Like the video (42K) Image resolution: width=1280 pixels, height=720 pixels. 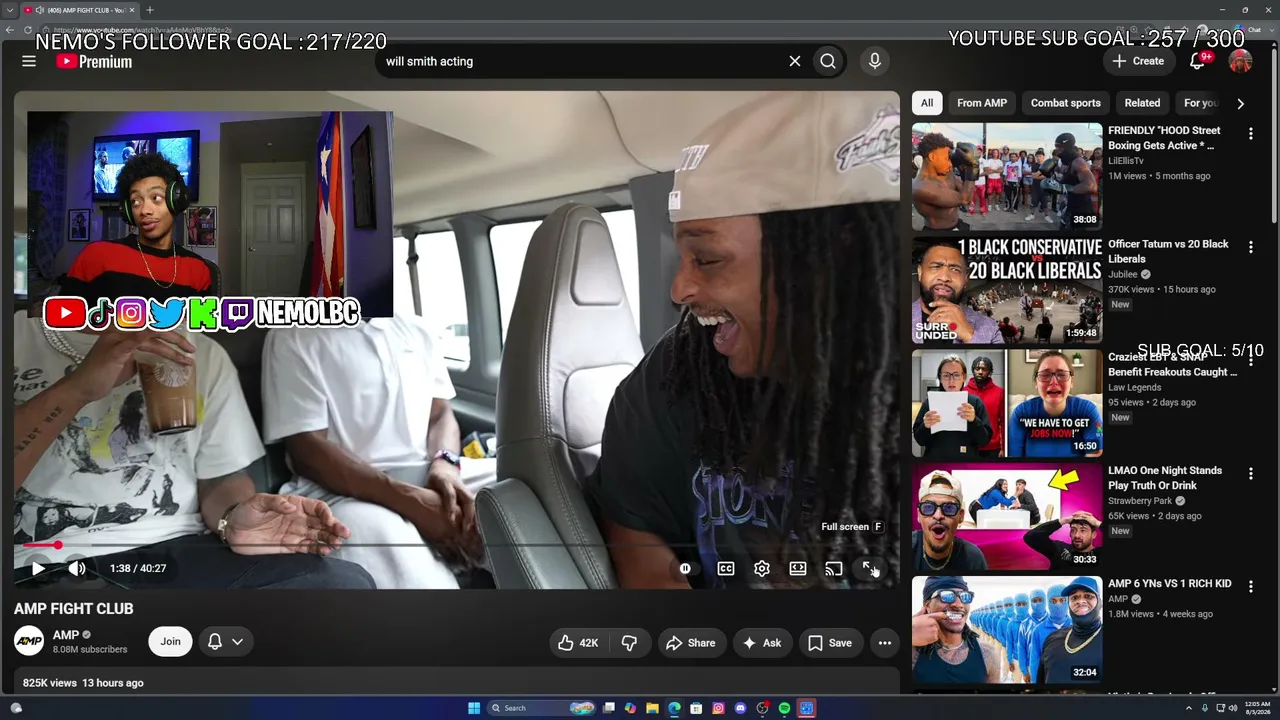579,643
